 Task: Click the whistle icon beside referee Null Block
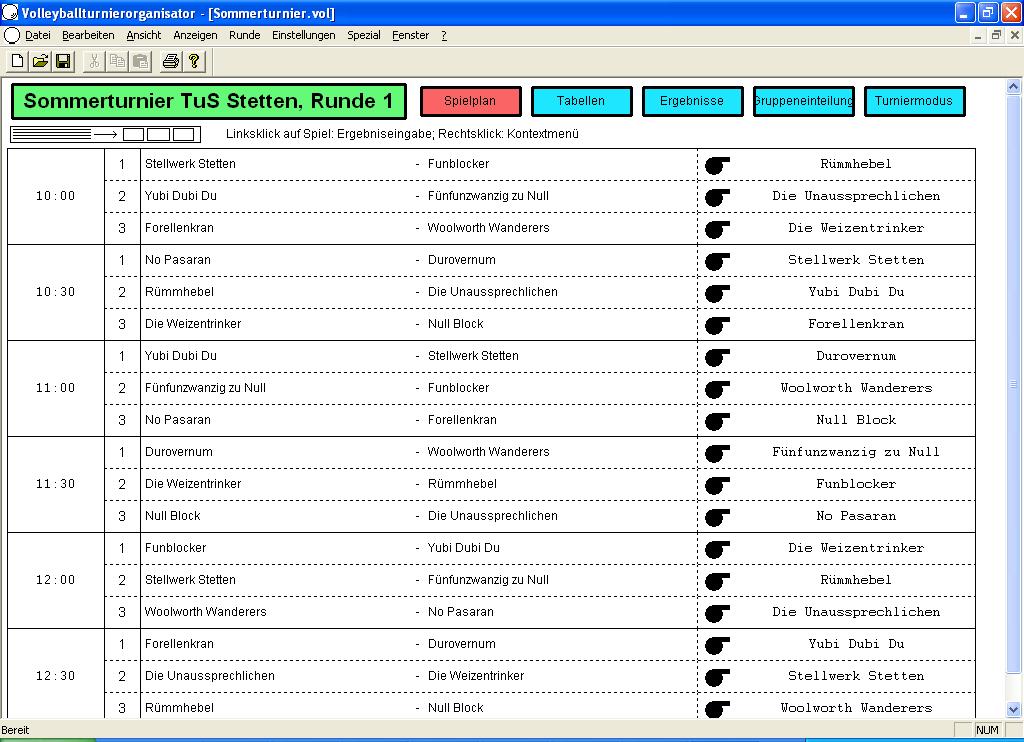tap(717, 421)
